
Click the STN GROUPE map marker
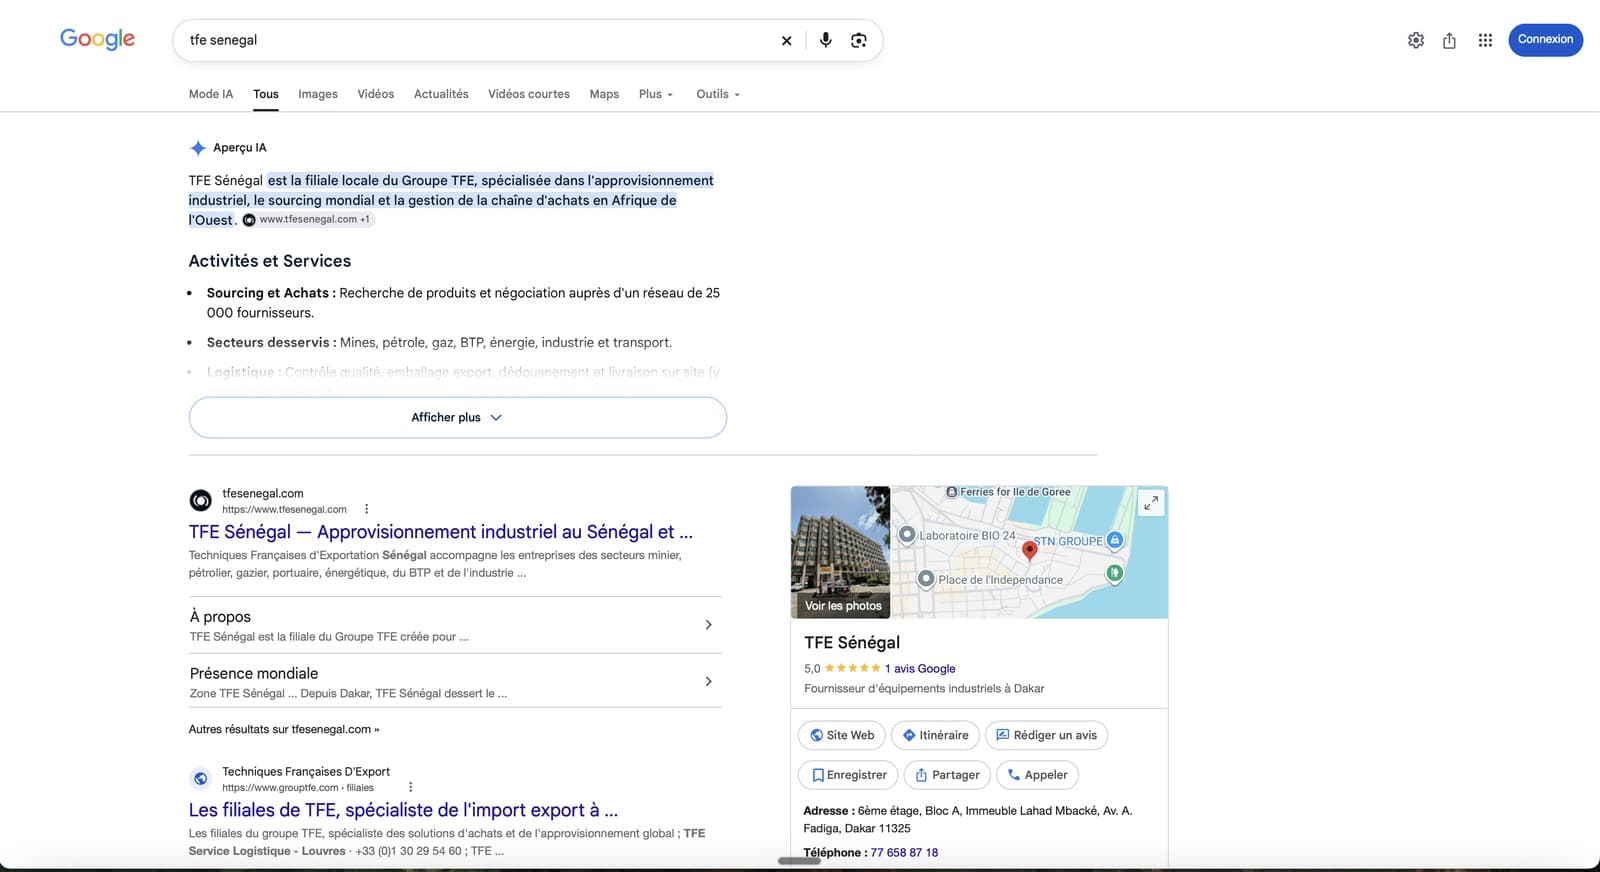1115,540
